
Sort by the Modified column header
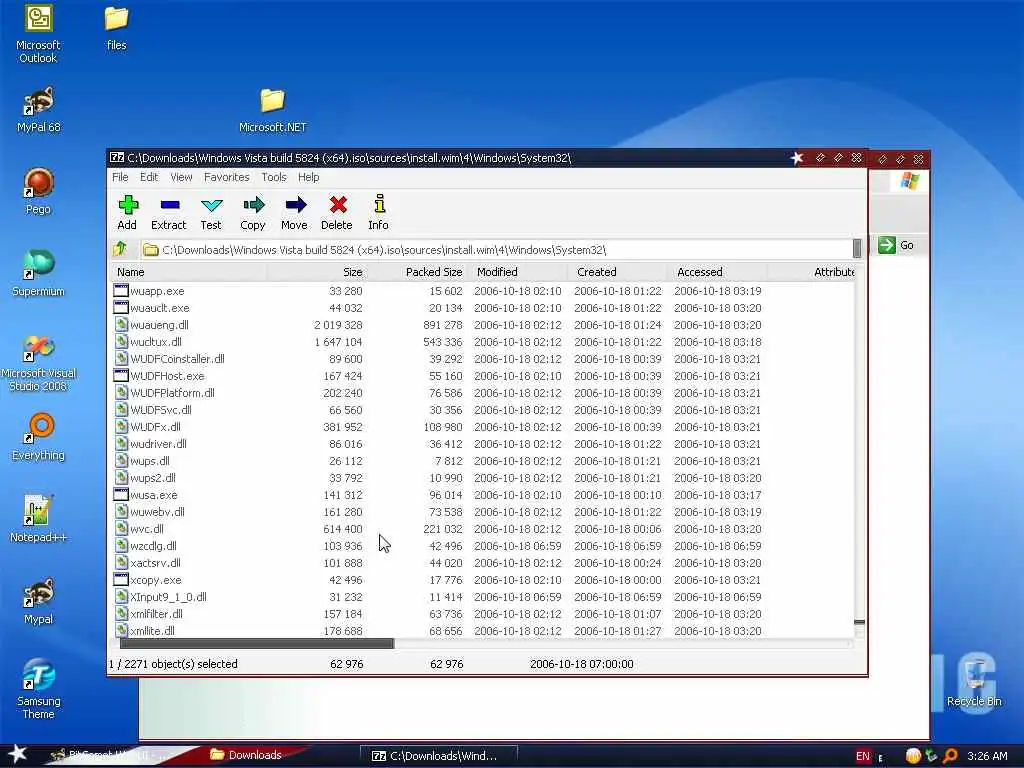[x=517, y=272]
